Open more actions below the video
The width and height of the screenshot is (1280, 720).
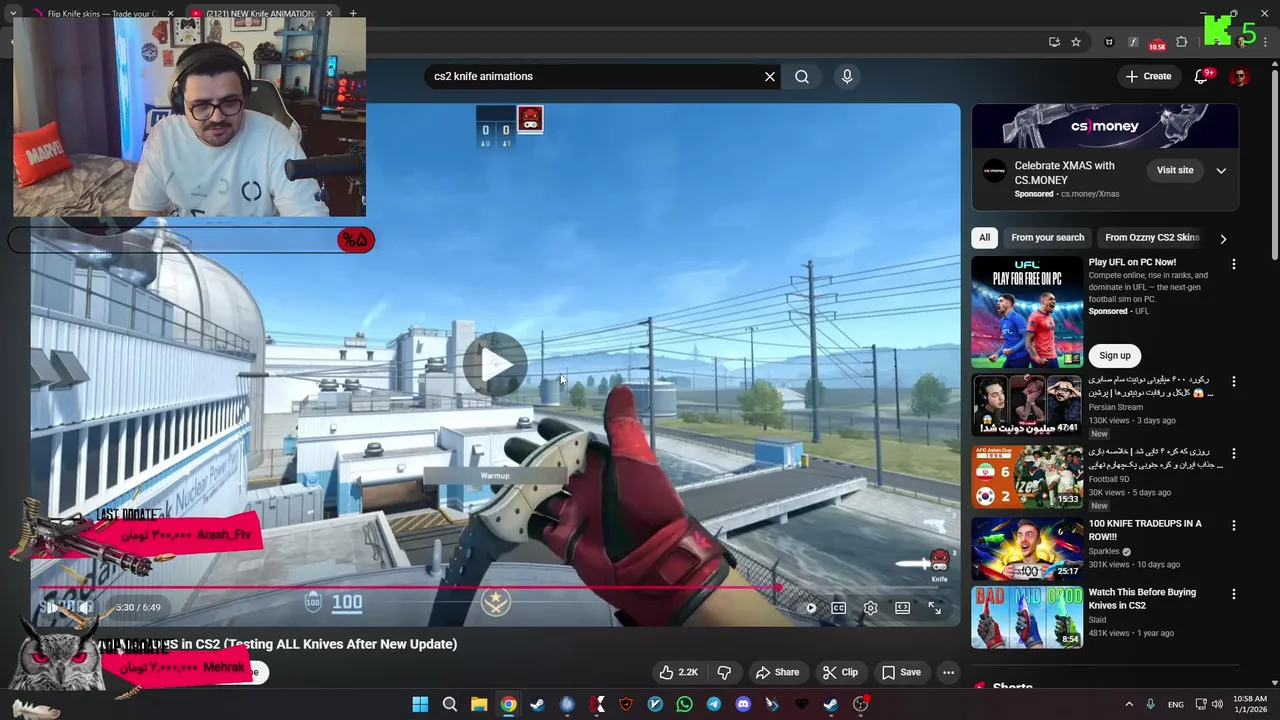[x=948, y=672]
